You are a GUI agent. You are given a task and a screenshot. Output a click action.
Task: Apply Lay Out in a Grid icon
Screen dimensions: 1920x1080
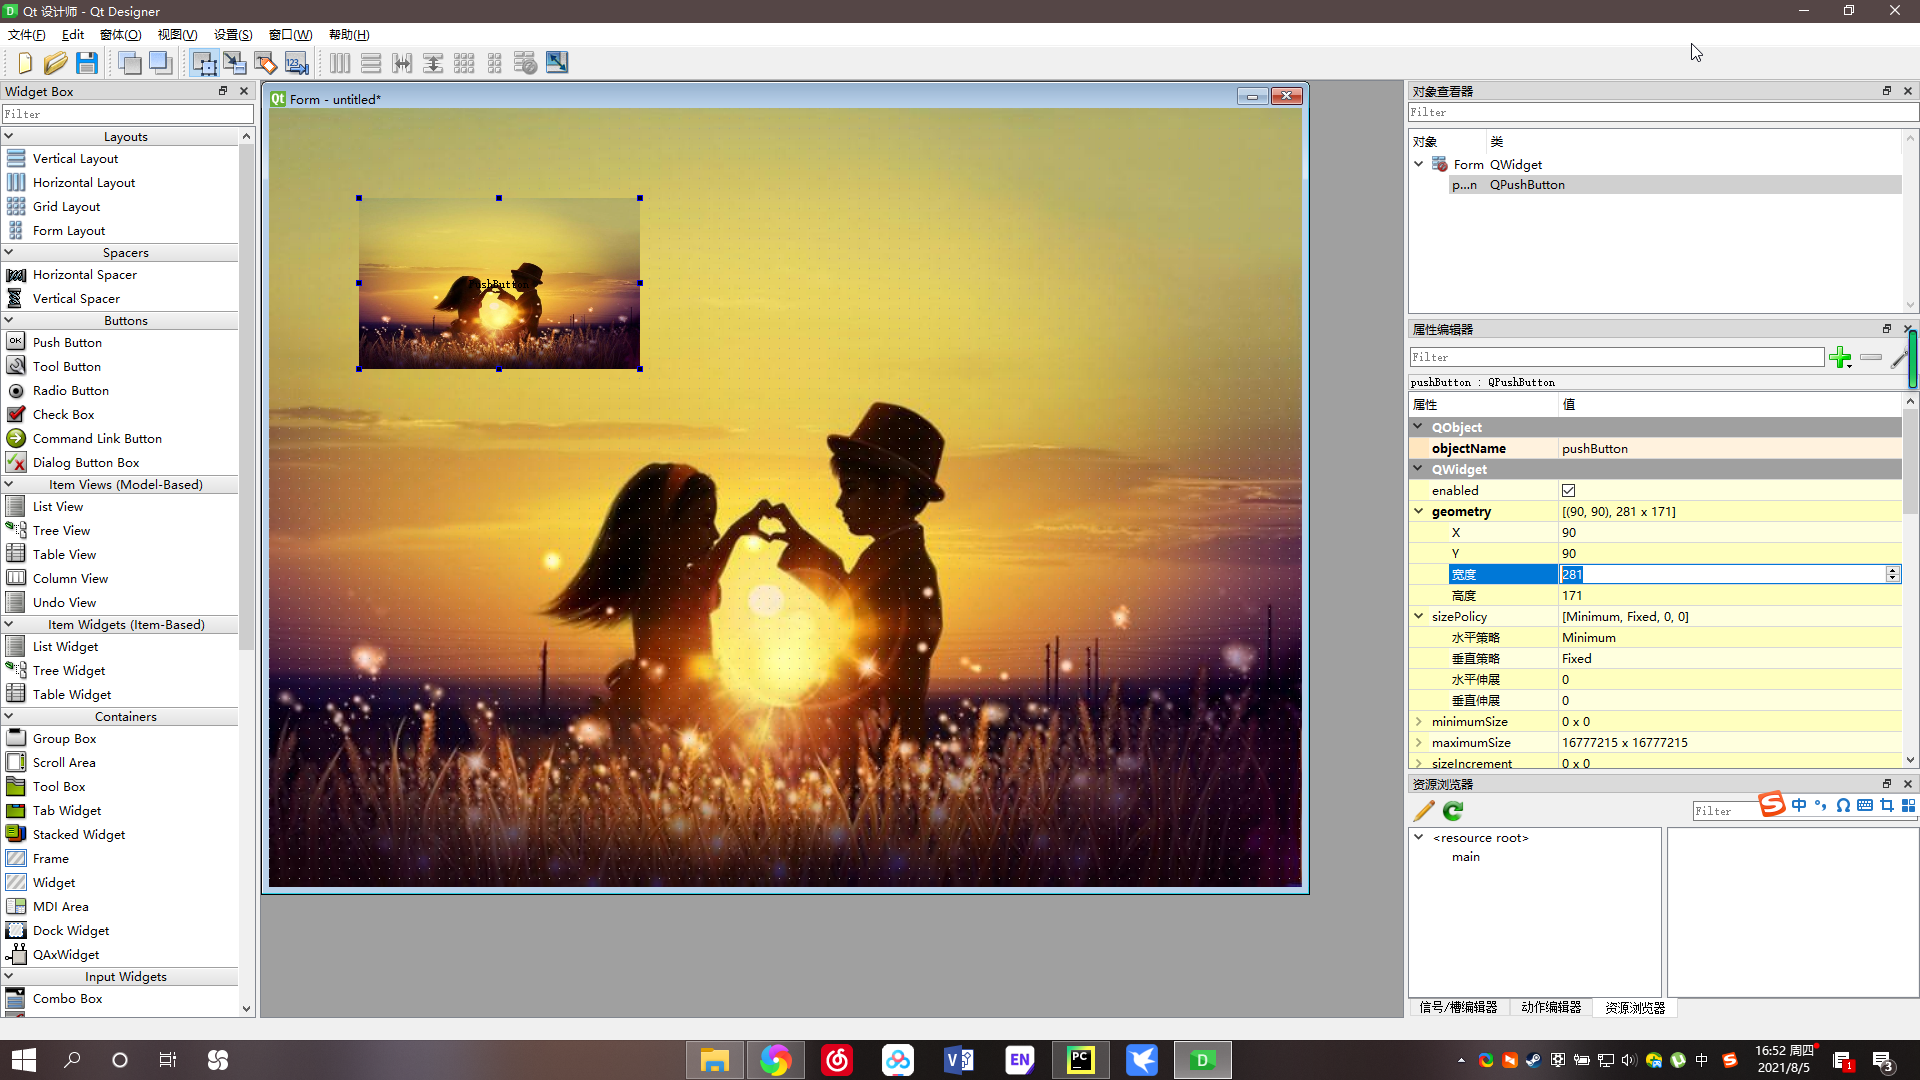[464, 63]
